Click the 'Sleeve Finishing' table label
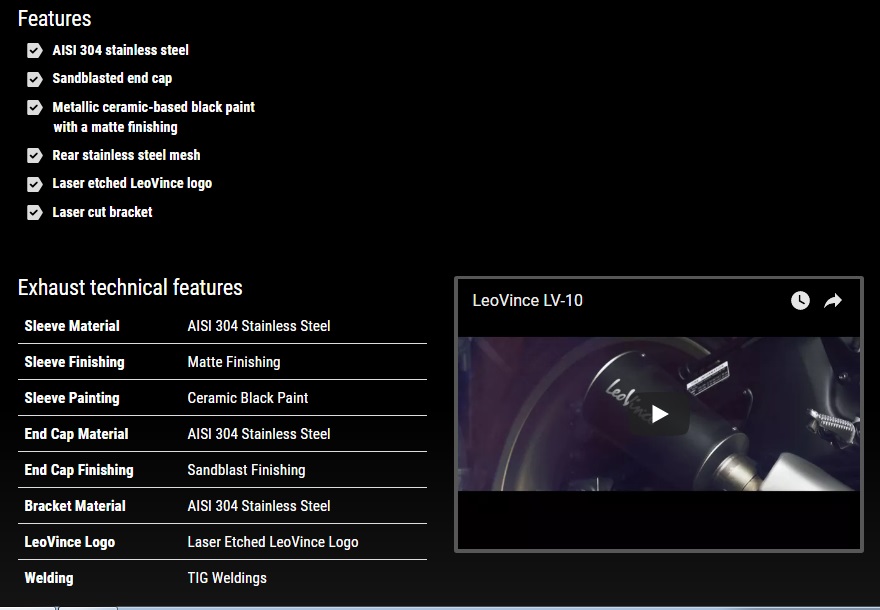This screenshot has height=610, width=880. coord(75,362)
